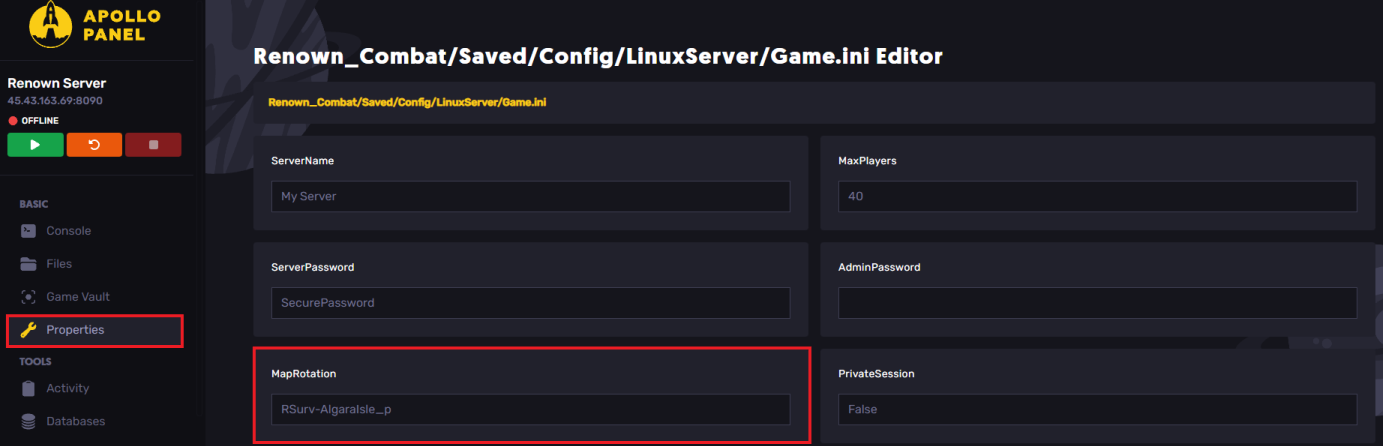Focus the MaxPlayers input box
This screenshot has width=1383, height=446.
pyautogui.click(x=1097, y=197)
